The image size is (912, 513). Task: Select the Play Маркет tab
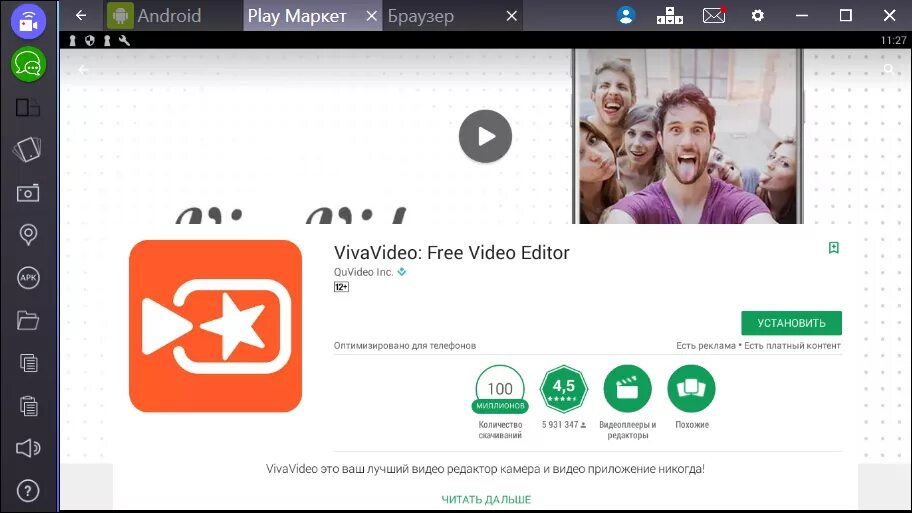pos(297,16)
